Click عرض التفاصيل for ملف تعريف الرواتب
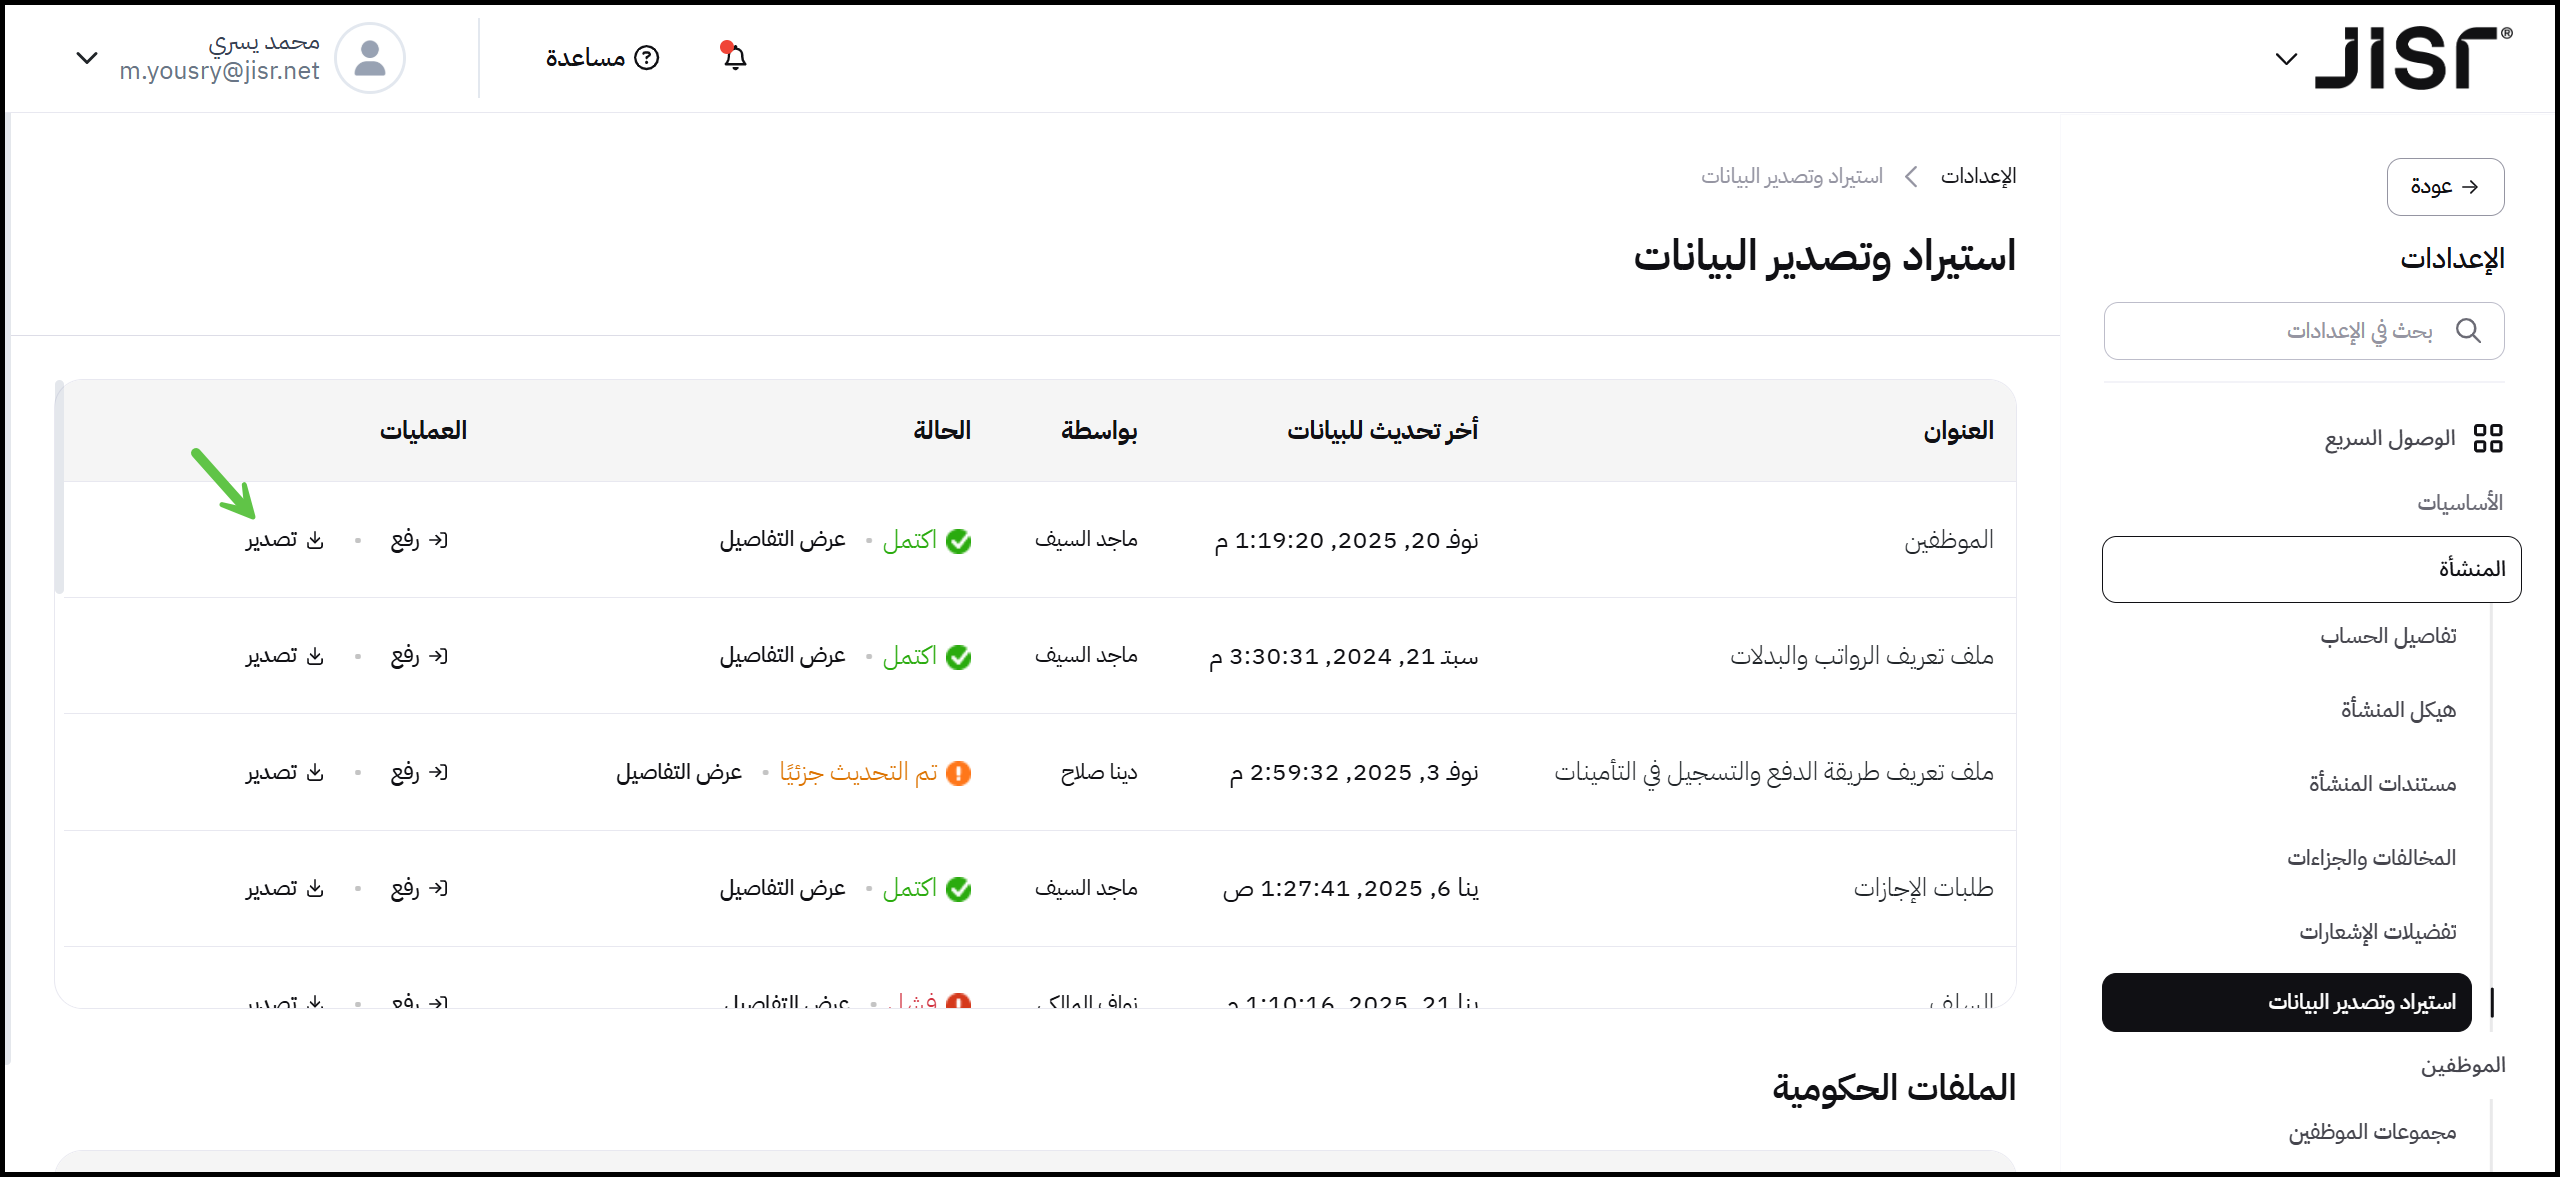Screen dimensions: 2560x1177 tap(782, 656)
